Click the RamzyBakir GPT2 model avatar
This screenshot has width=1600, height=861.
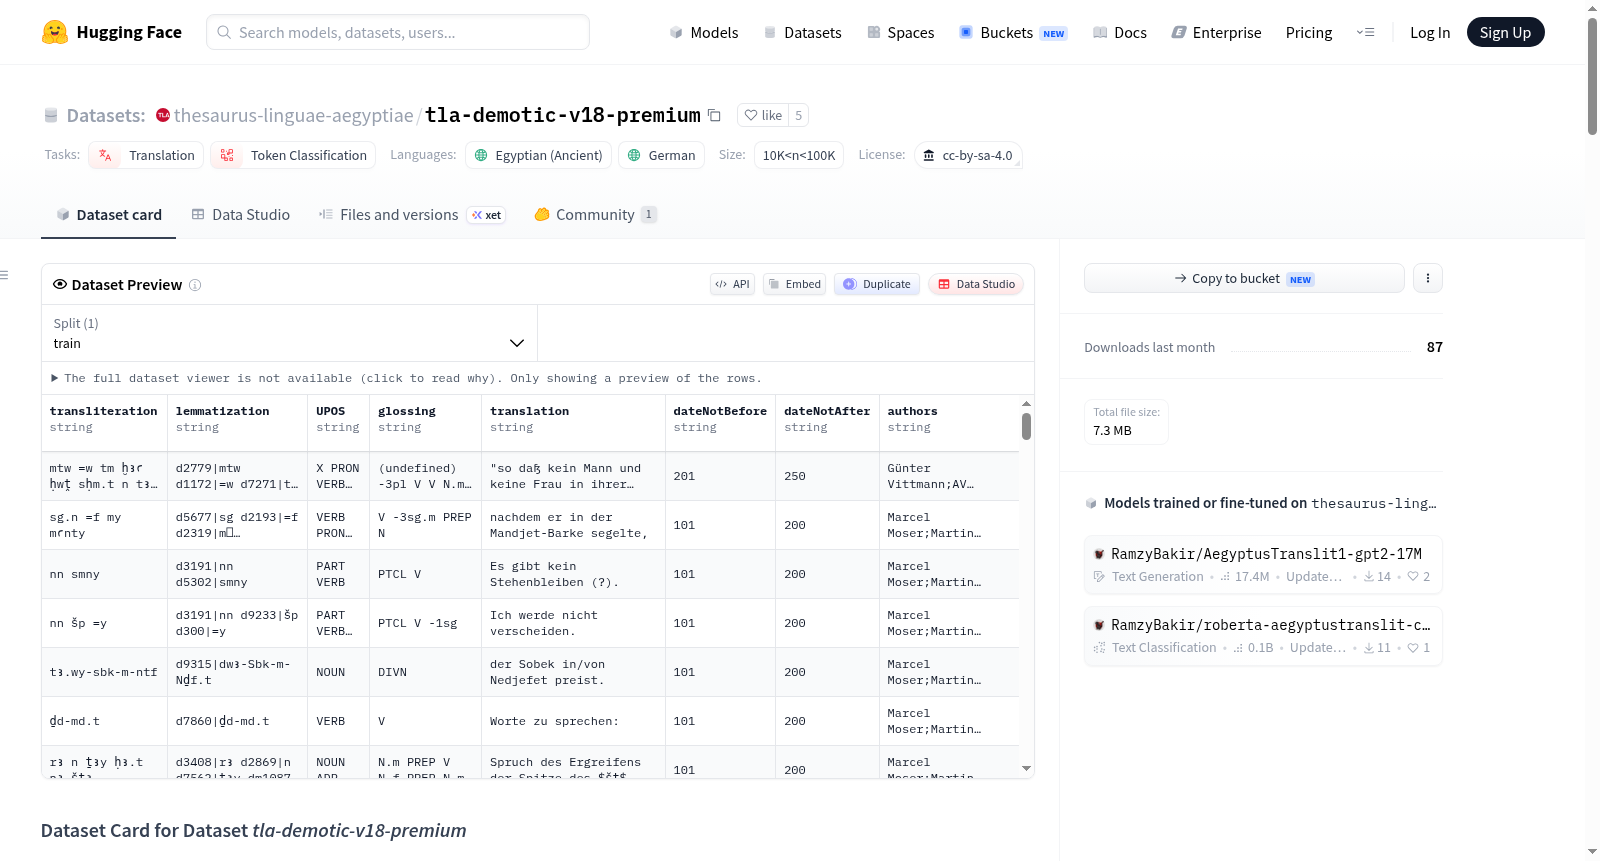tap(1099, 554)
